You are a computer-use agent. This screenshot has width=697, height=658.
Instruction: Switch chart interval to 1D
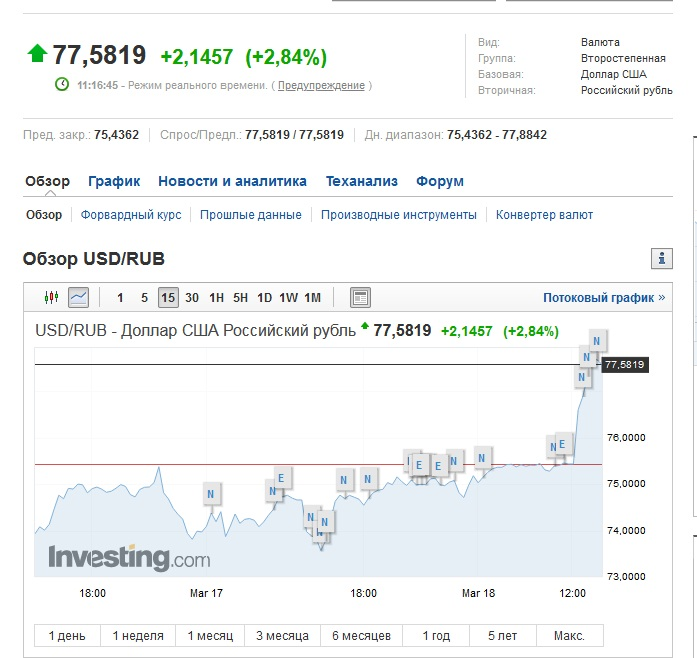pyautogui.click(x=264, y=297)
